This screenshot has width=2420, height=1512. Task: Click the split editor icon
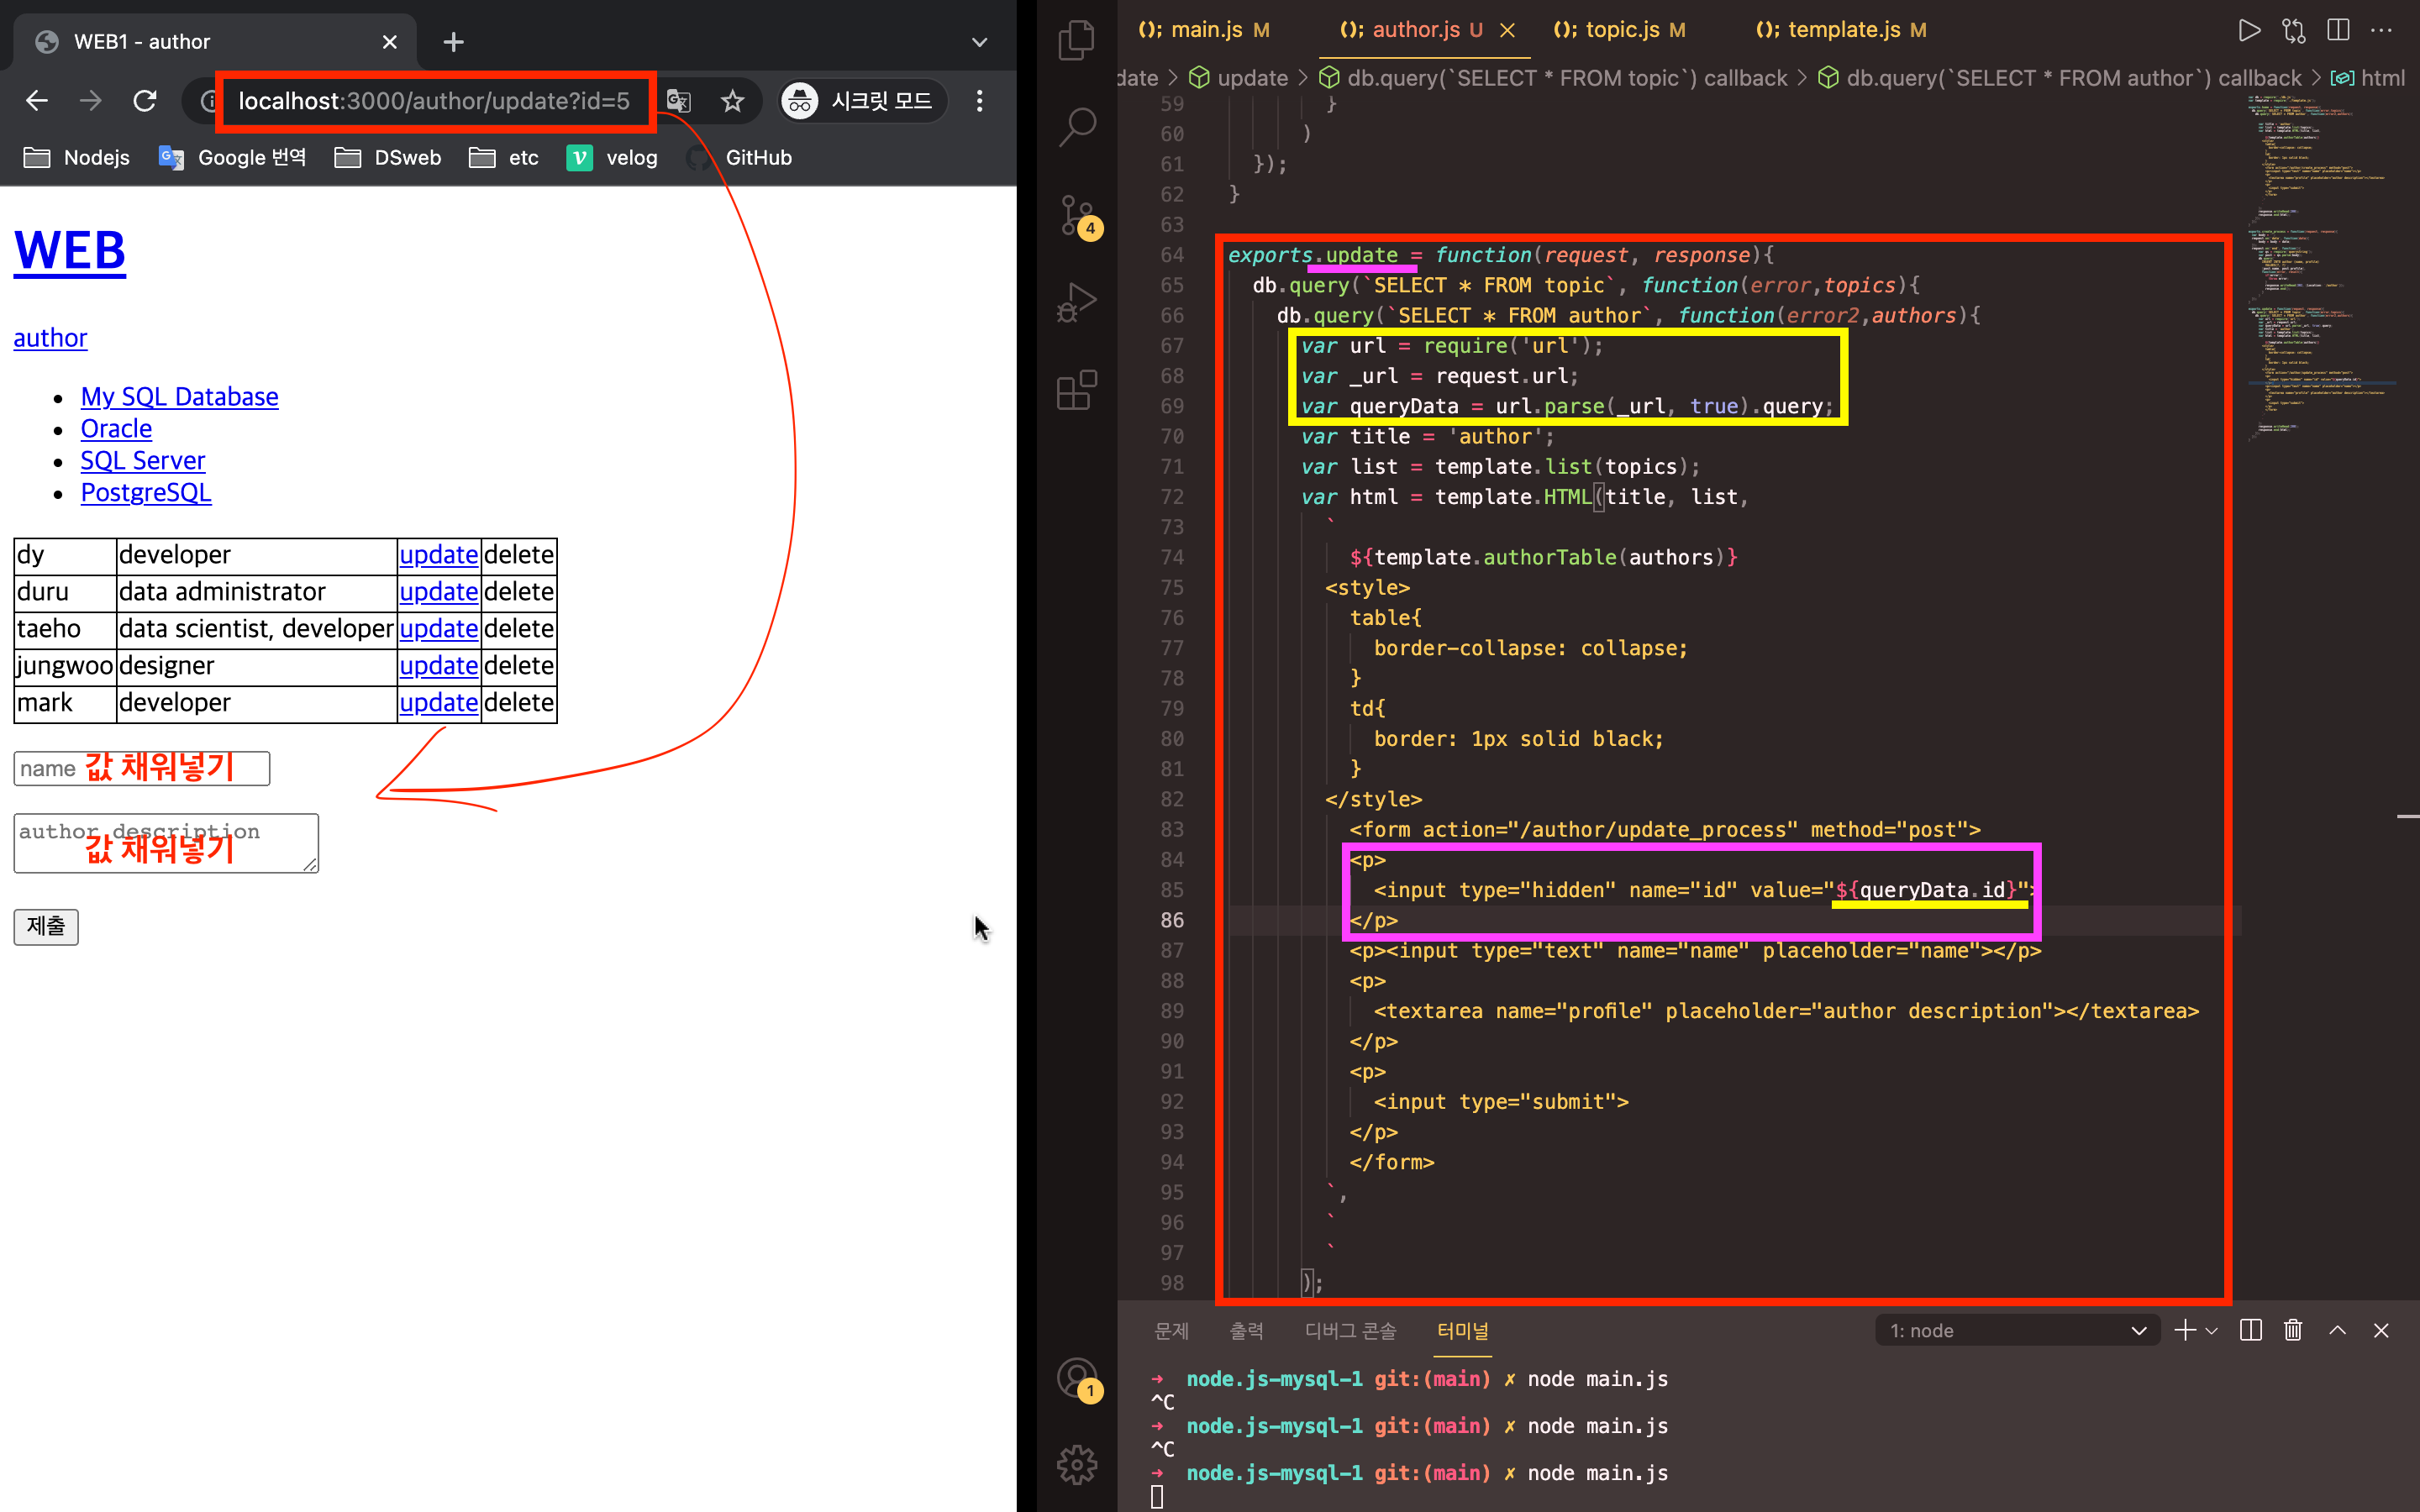pyautogui.click(x=2338, y=30)
